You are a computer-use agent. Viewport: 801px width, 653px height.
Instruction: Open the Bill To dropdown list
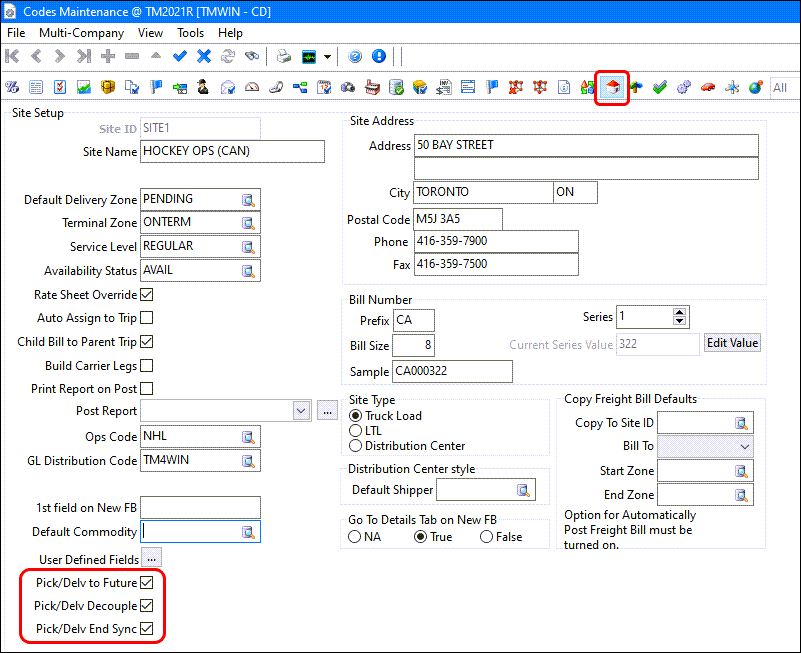[744, 446]
